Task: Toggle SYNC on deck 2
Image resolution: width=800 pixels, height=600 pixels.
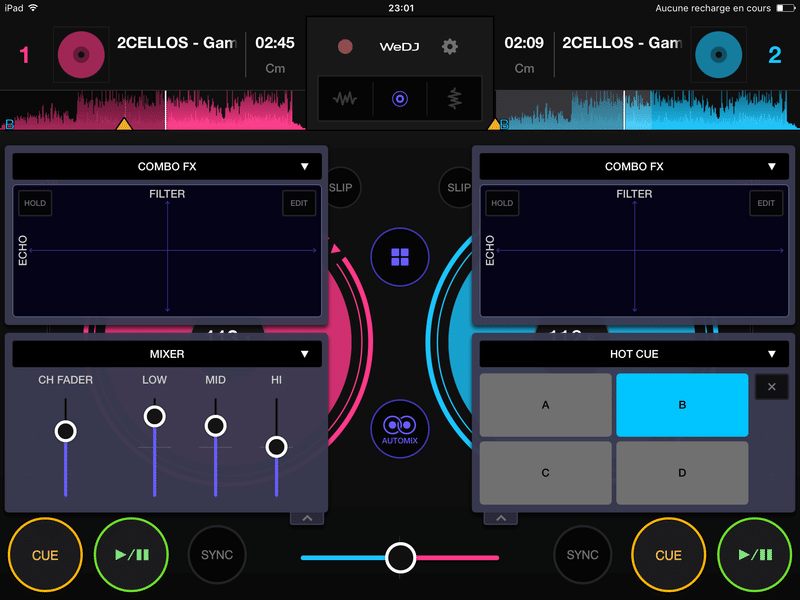Action: [x=582, y=555]
